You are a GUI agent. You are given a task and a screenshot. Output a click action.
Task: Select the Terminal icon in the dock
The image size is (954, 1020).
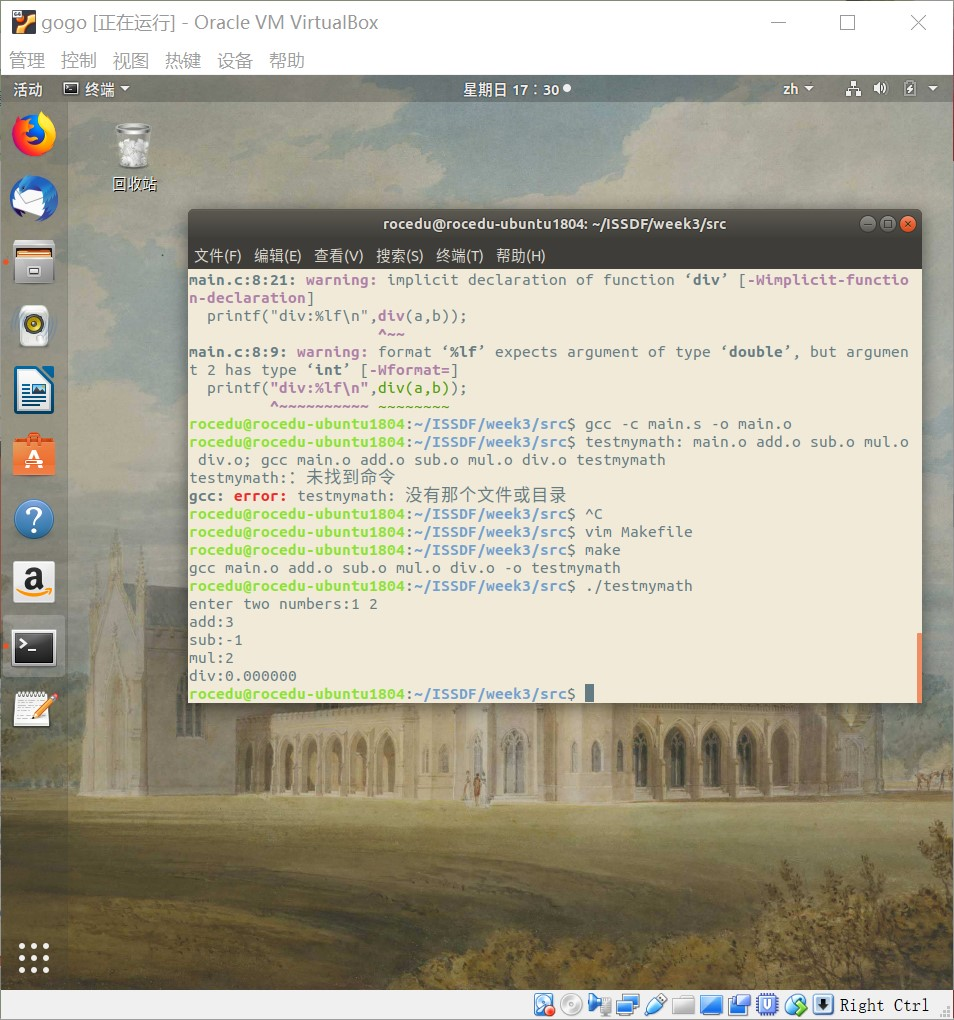(x=34, y=647)
